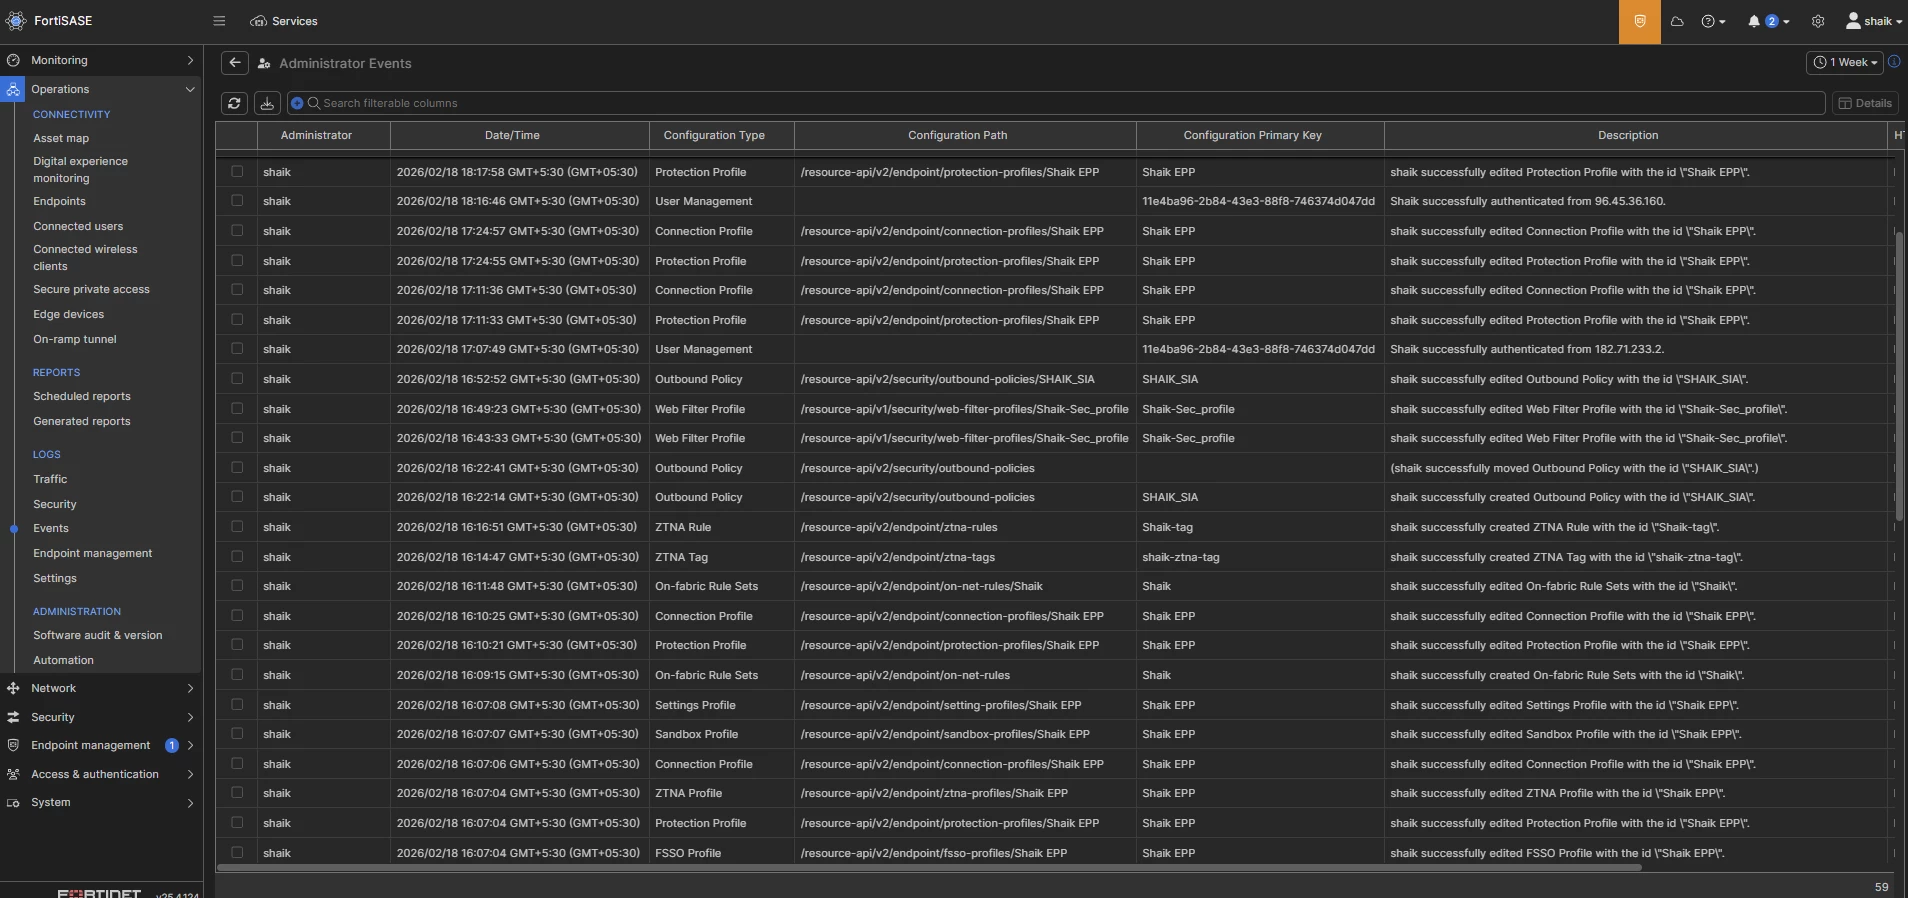Check the box for 18:17:58 Protection Profile row
1908x898 pixels.
click(237, 172)
